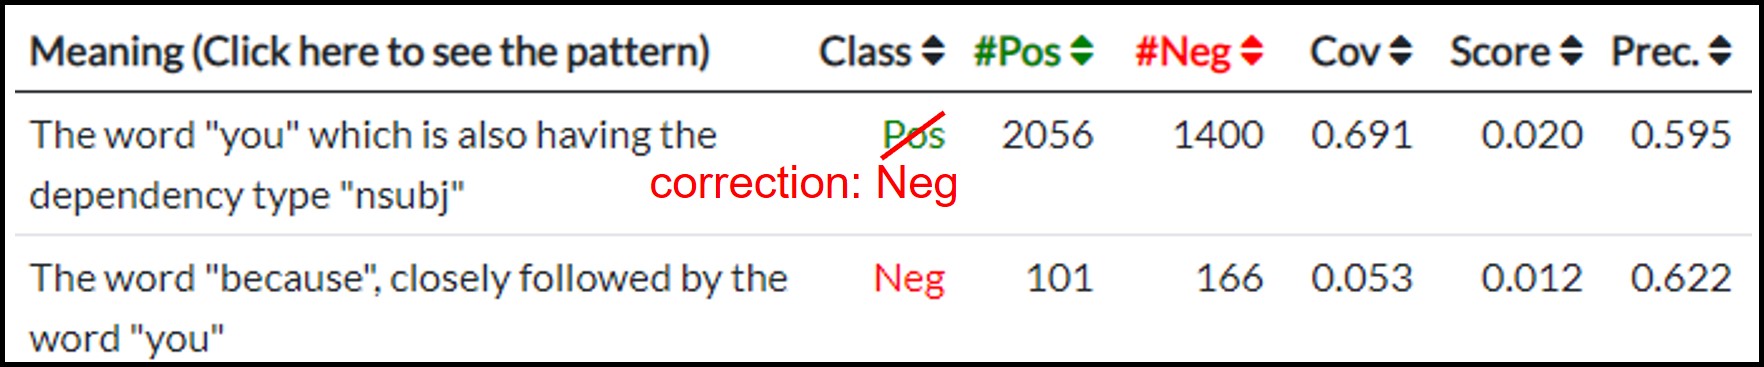
Task: Sort by Class column arrows
Action: 932,51
